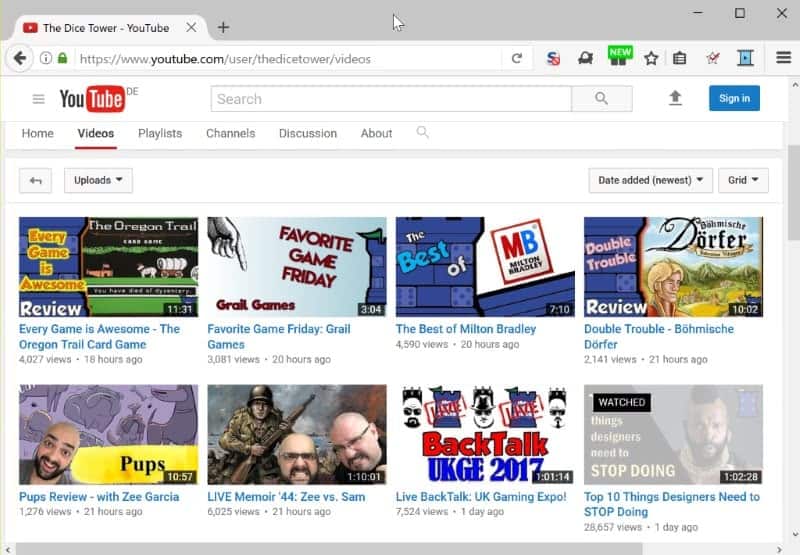
Task: Click the URL address bar
Action: click(288, 59)
